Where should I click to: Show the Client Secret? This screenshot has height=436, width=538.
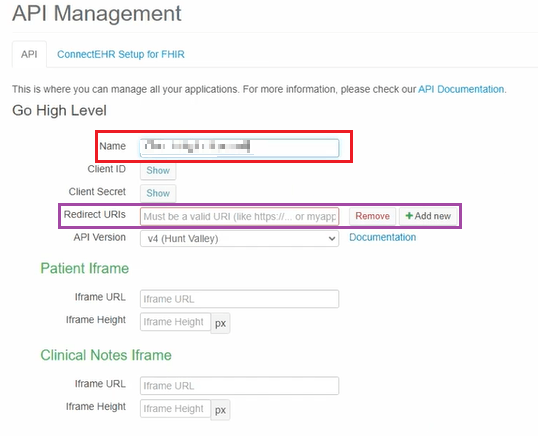coord(158,193)
